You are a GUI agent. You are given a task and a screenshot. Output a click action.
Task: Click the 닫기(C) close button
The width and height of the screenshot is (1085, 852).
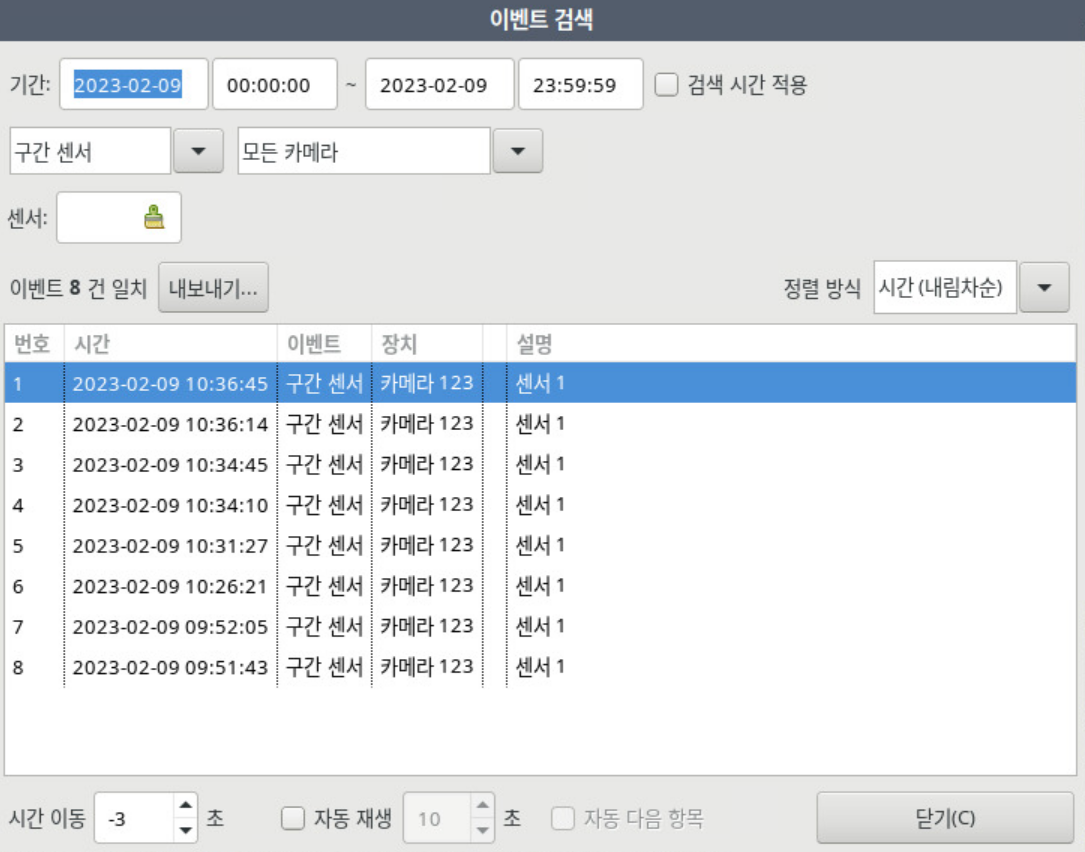944,818
